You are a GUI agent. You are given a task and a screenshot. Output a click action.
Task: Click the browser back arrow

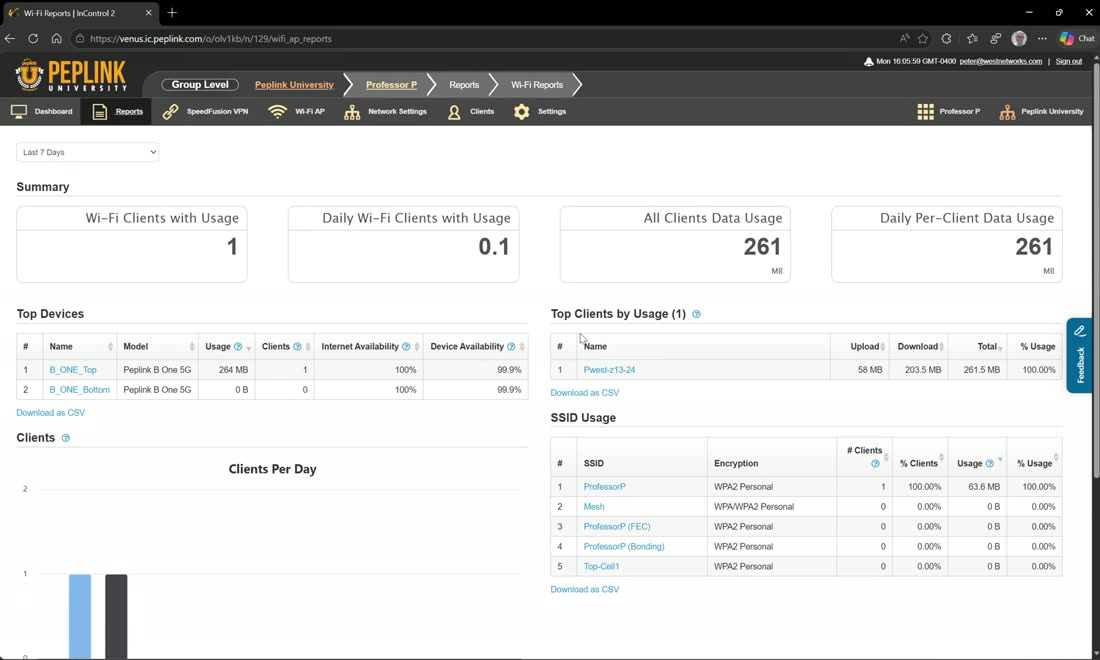coord(10,39)
